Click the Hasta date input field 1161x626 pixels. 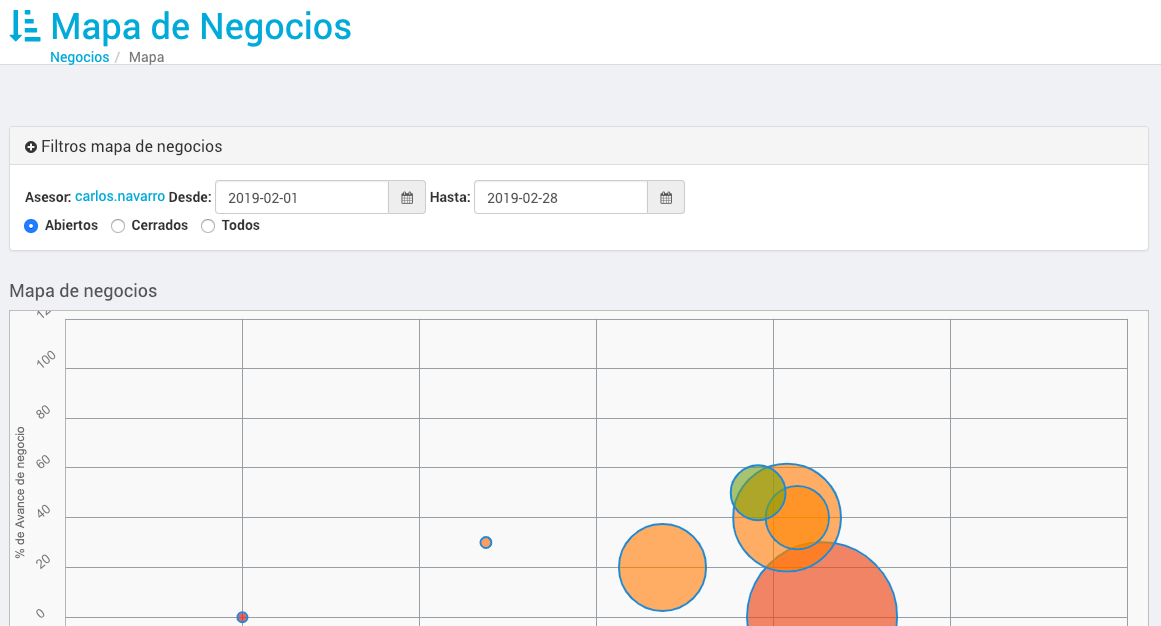[561, 197]
